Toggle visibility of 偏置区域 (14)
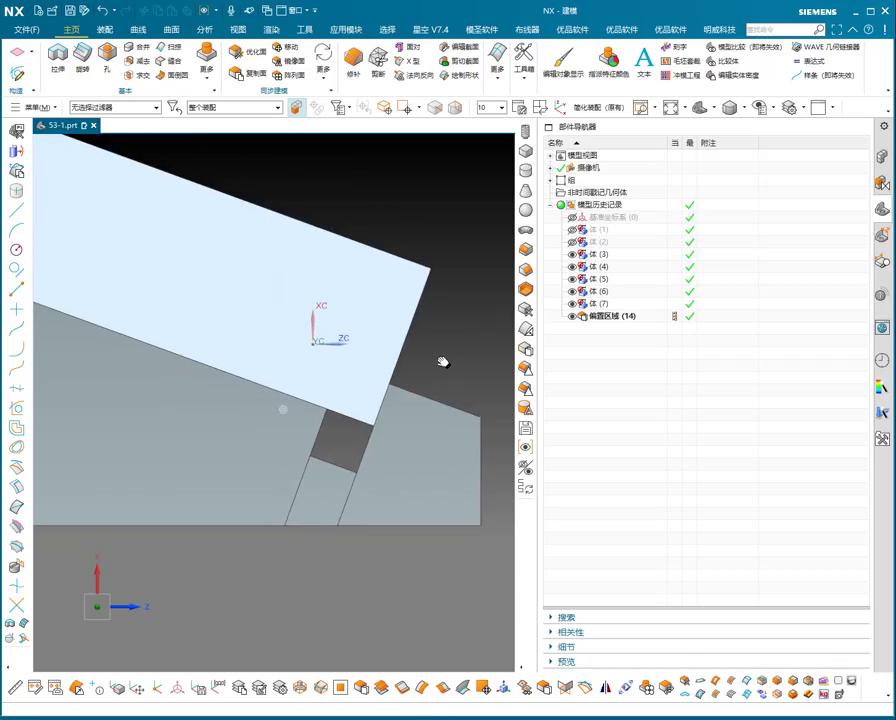 [572, 316]
